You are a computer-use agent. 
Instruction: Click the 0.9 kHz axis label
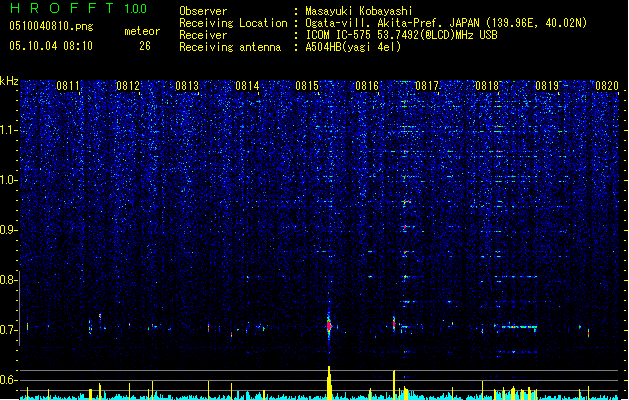(8, 230)
